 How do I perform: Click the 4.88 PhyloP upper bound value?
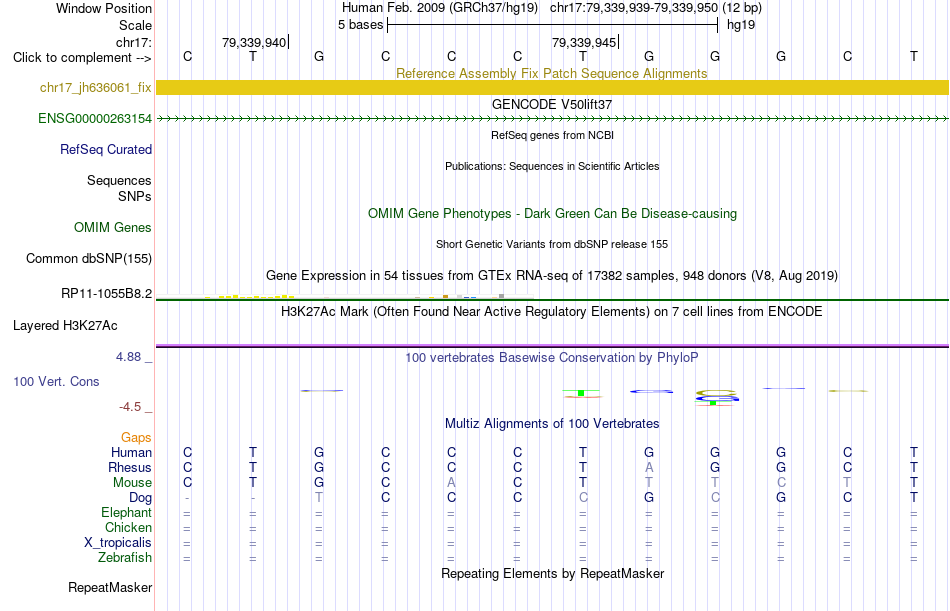pyautogui.click(x=128, y=357)
